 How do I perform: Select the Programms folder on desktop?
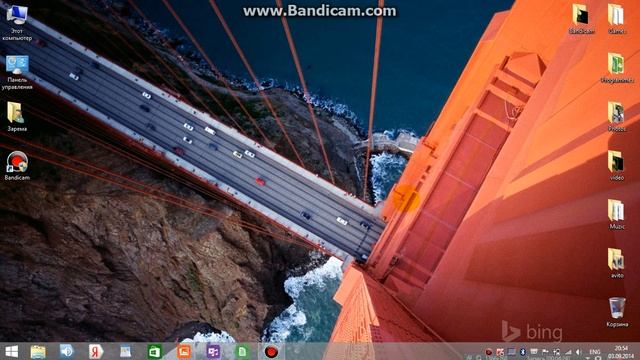(616, 68)
